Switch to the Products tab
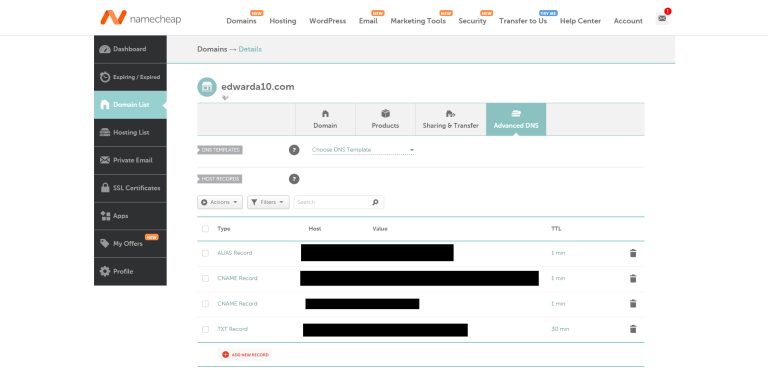 click(x=385, y=120)
